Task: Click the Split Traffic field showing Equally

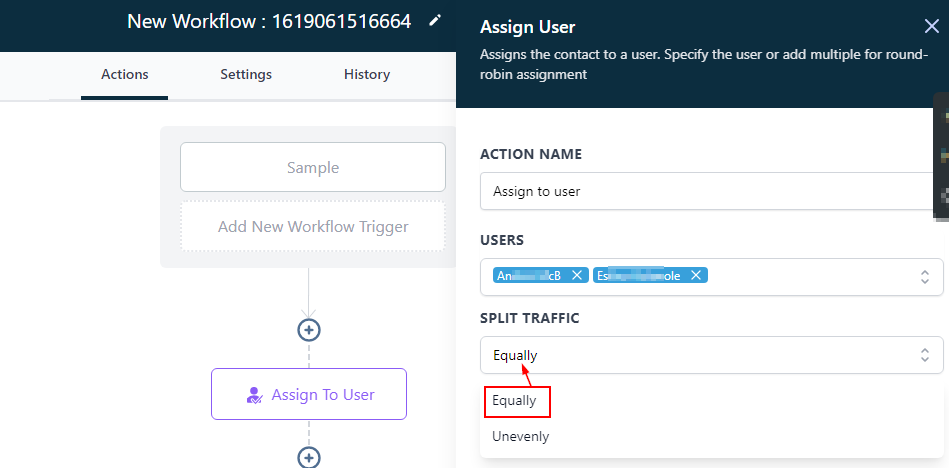Action: pyautogui.click(x=700, y=355)
